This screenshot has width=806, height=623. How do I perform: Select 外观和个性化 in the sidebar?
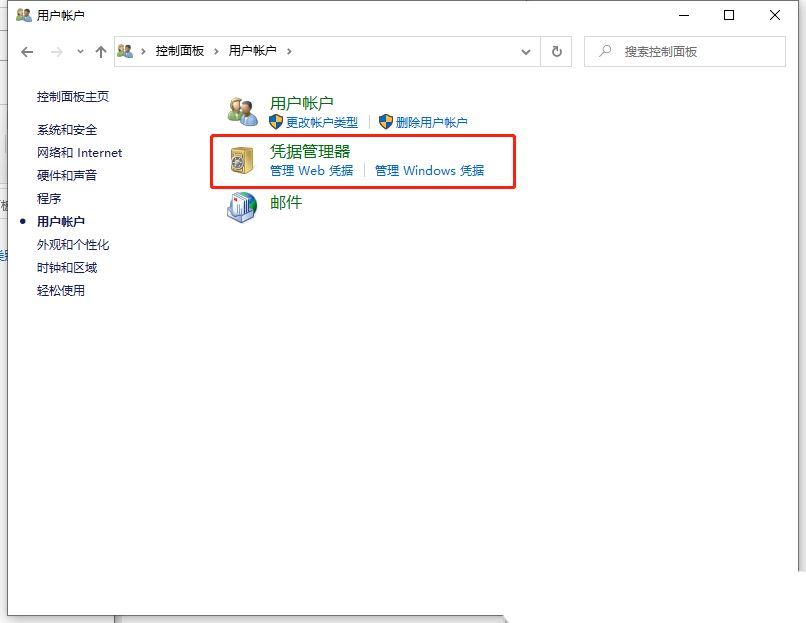[x=73, y=245]
